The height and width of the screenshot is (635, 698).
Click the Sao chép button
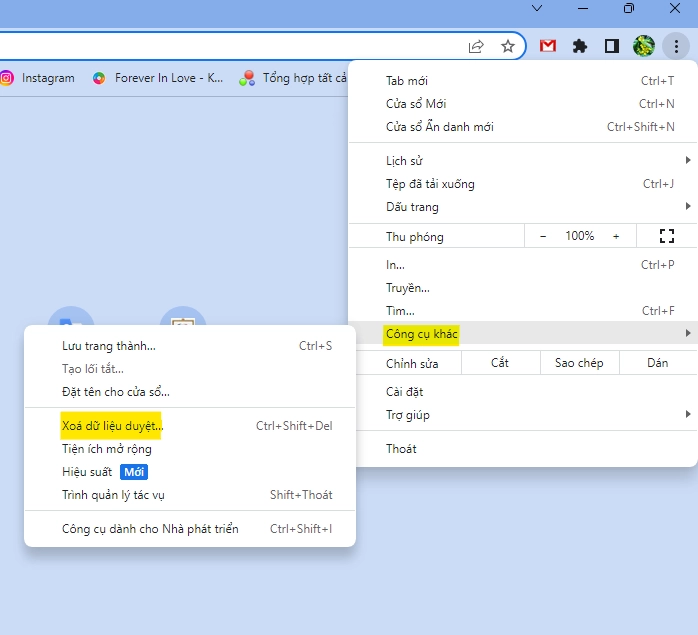pyautogui.click(x=579, y=363)
